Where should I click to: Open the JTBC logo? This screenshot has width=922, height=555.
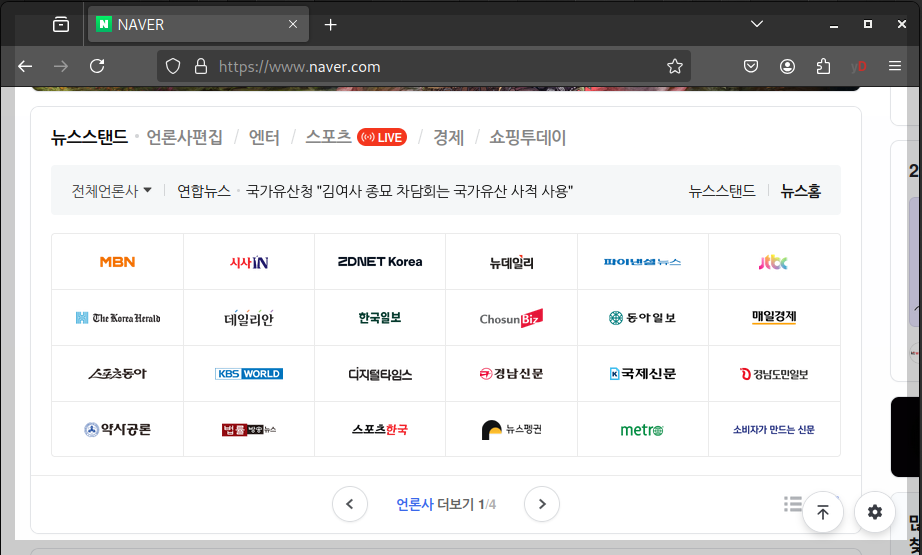(773, 262)
